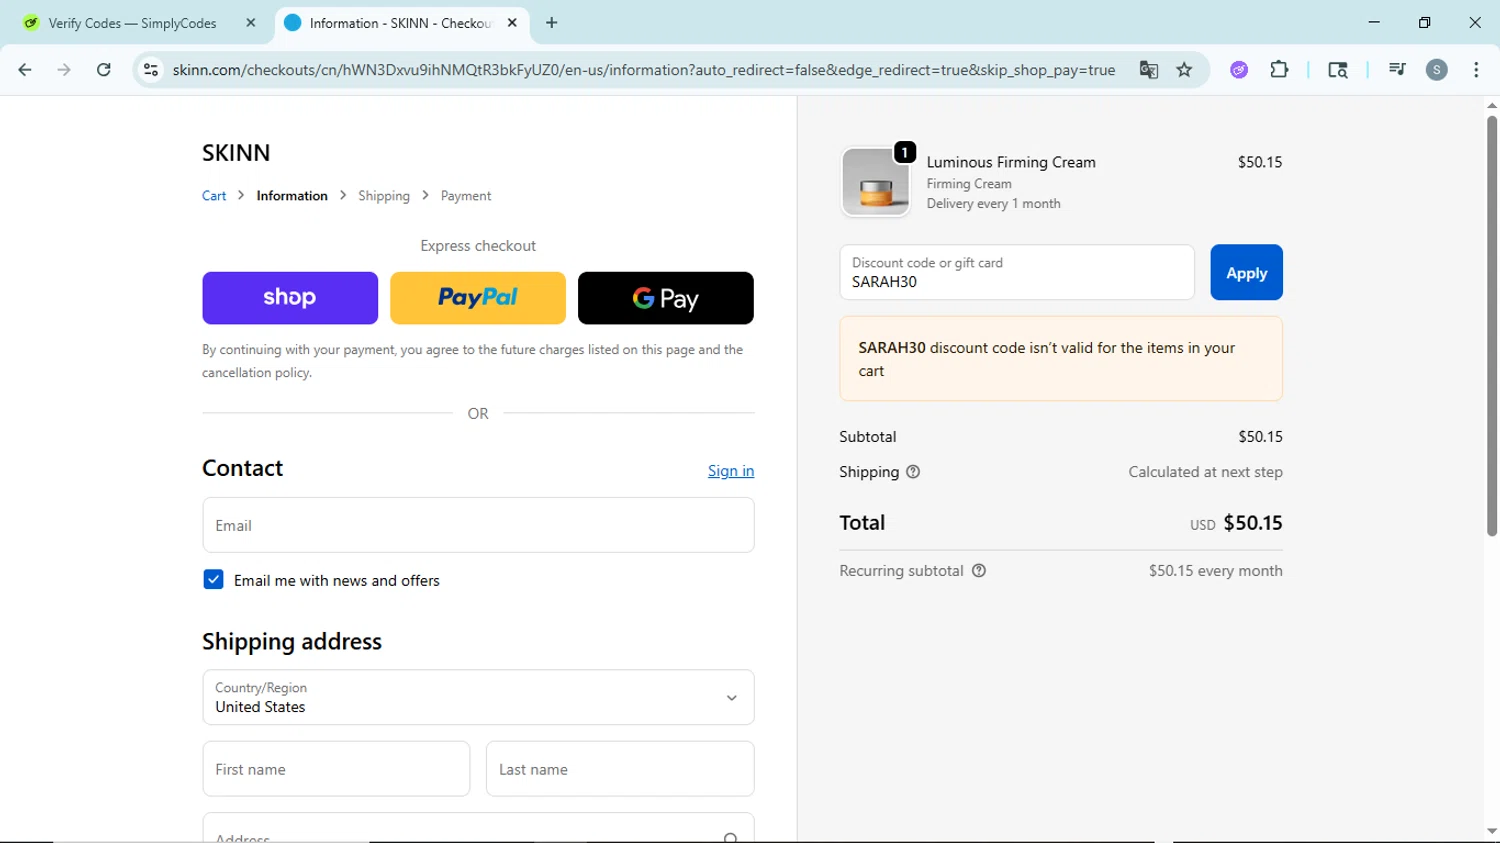Screen dimensions: 1500x843
Task: Click the Luminous Firming Cream thumbnail
Action: tap(876, 182)
